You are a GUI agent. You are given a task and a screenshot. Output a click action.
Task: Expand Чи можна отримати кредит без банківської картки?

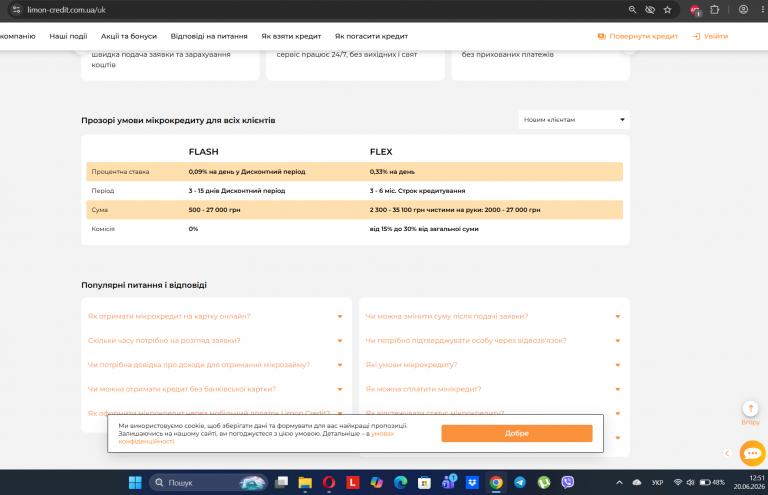click(215, 389)
